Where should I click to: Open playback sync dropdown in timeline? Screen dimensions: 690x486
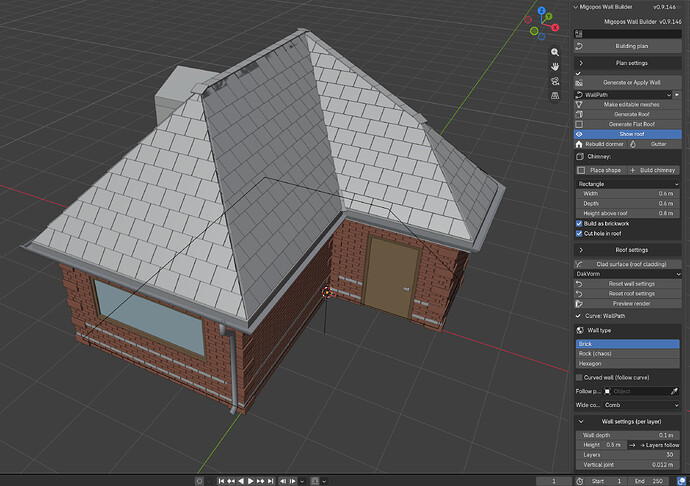pyautogui.click(x=302, y=481)
